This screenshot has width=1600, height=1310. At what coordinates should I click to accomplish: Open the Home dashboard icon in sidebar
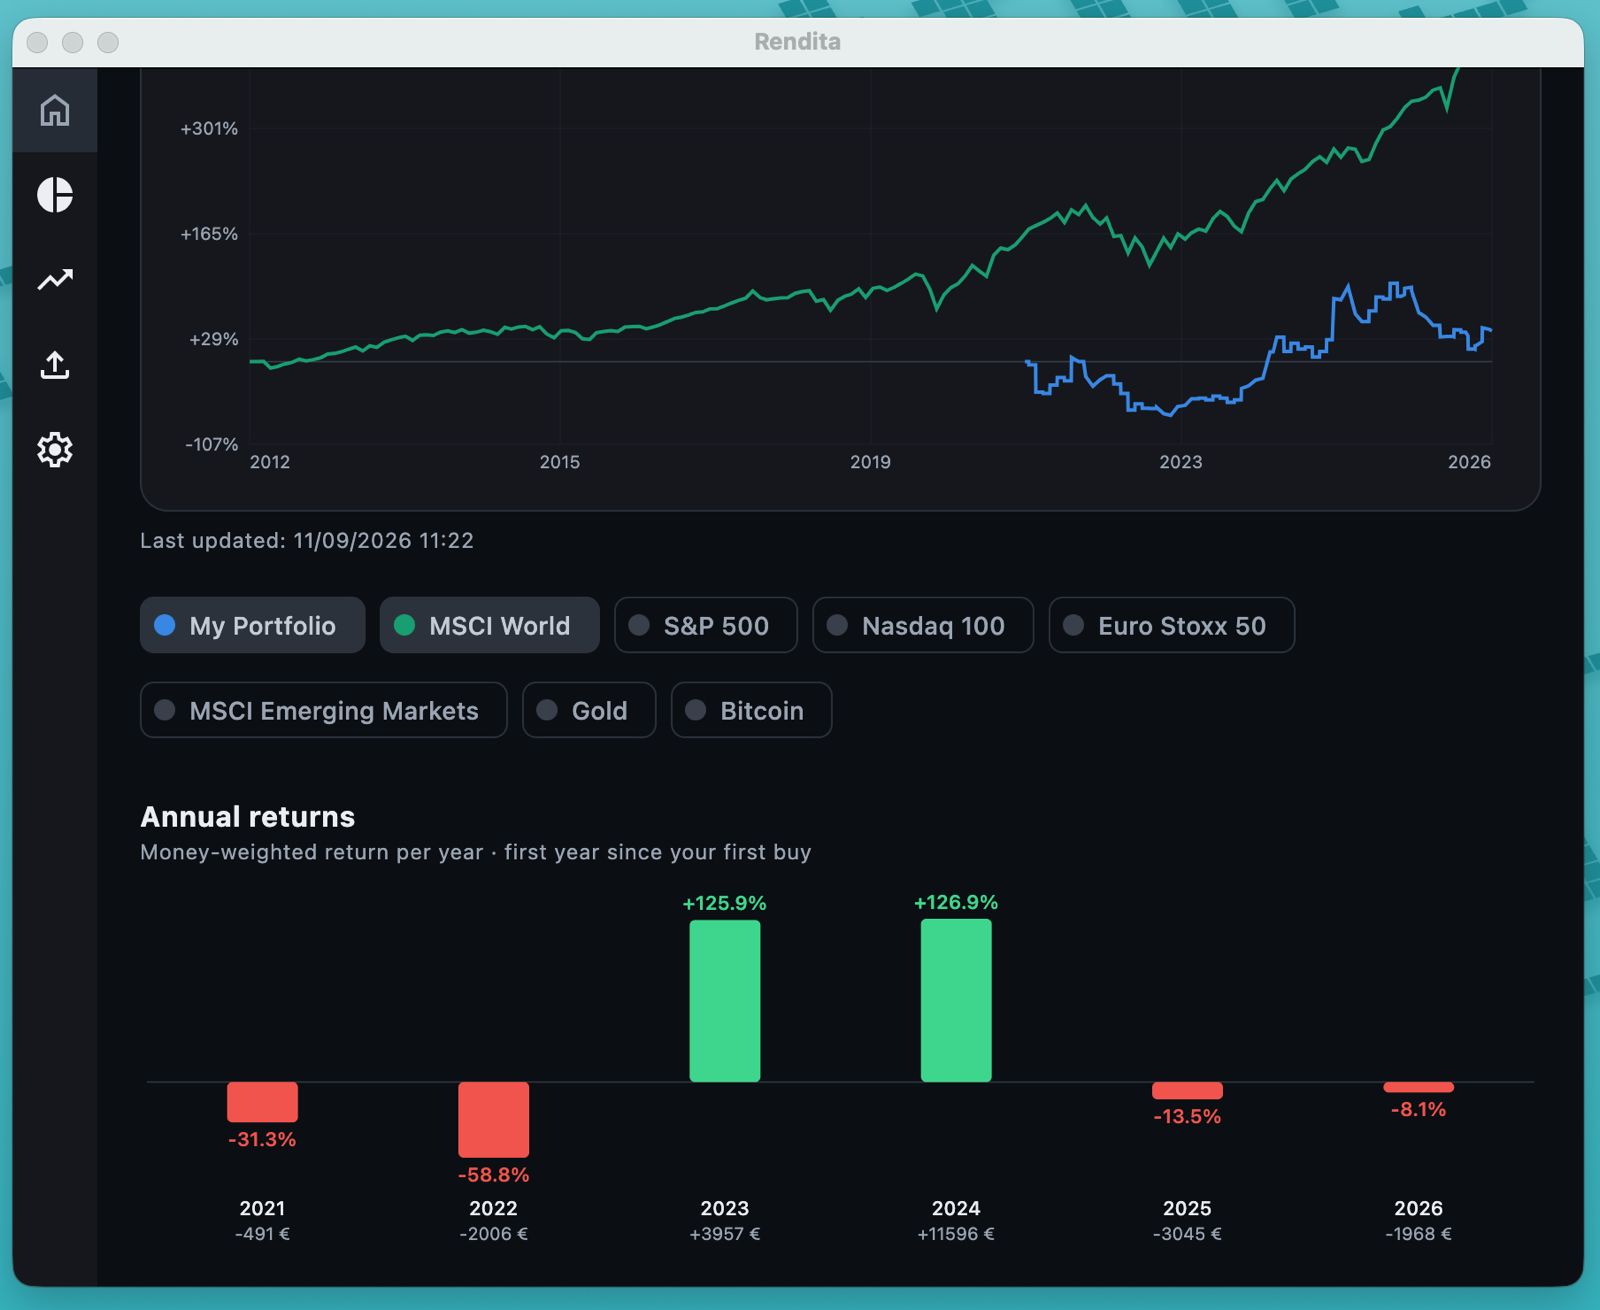pos(55,110)
